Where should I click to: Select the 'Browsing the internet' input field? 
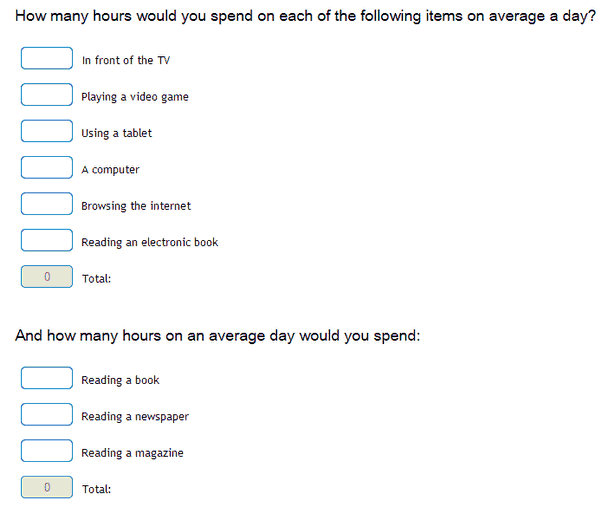coord(47,204)
